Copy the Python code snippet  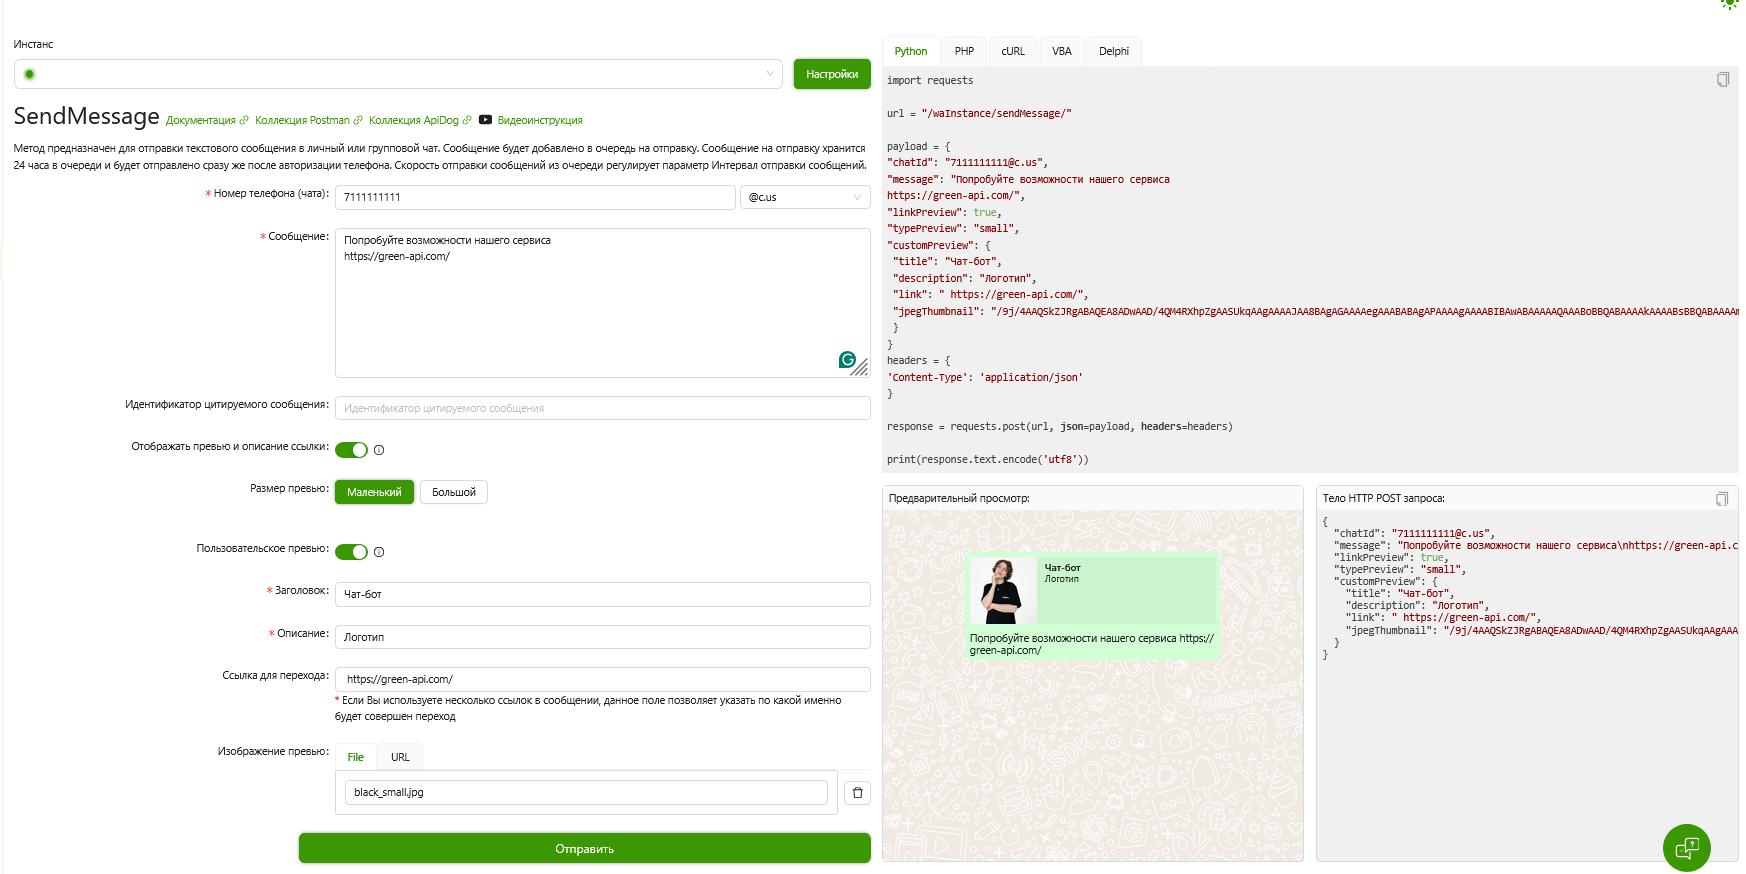coord(1722,80)
